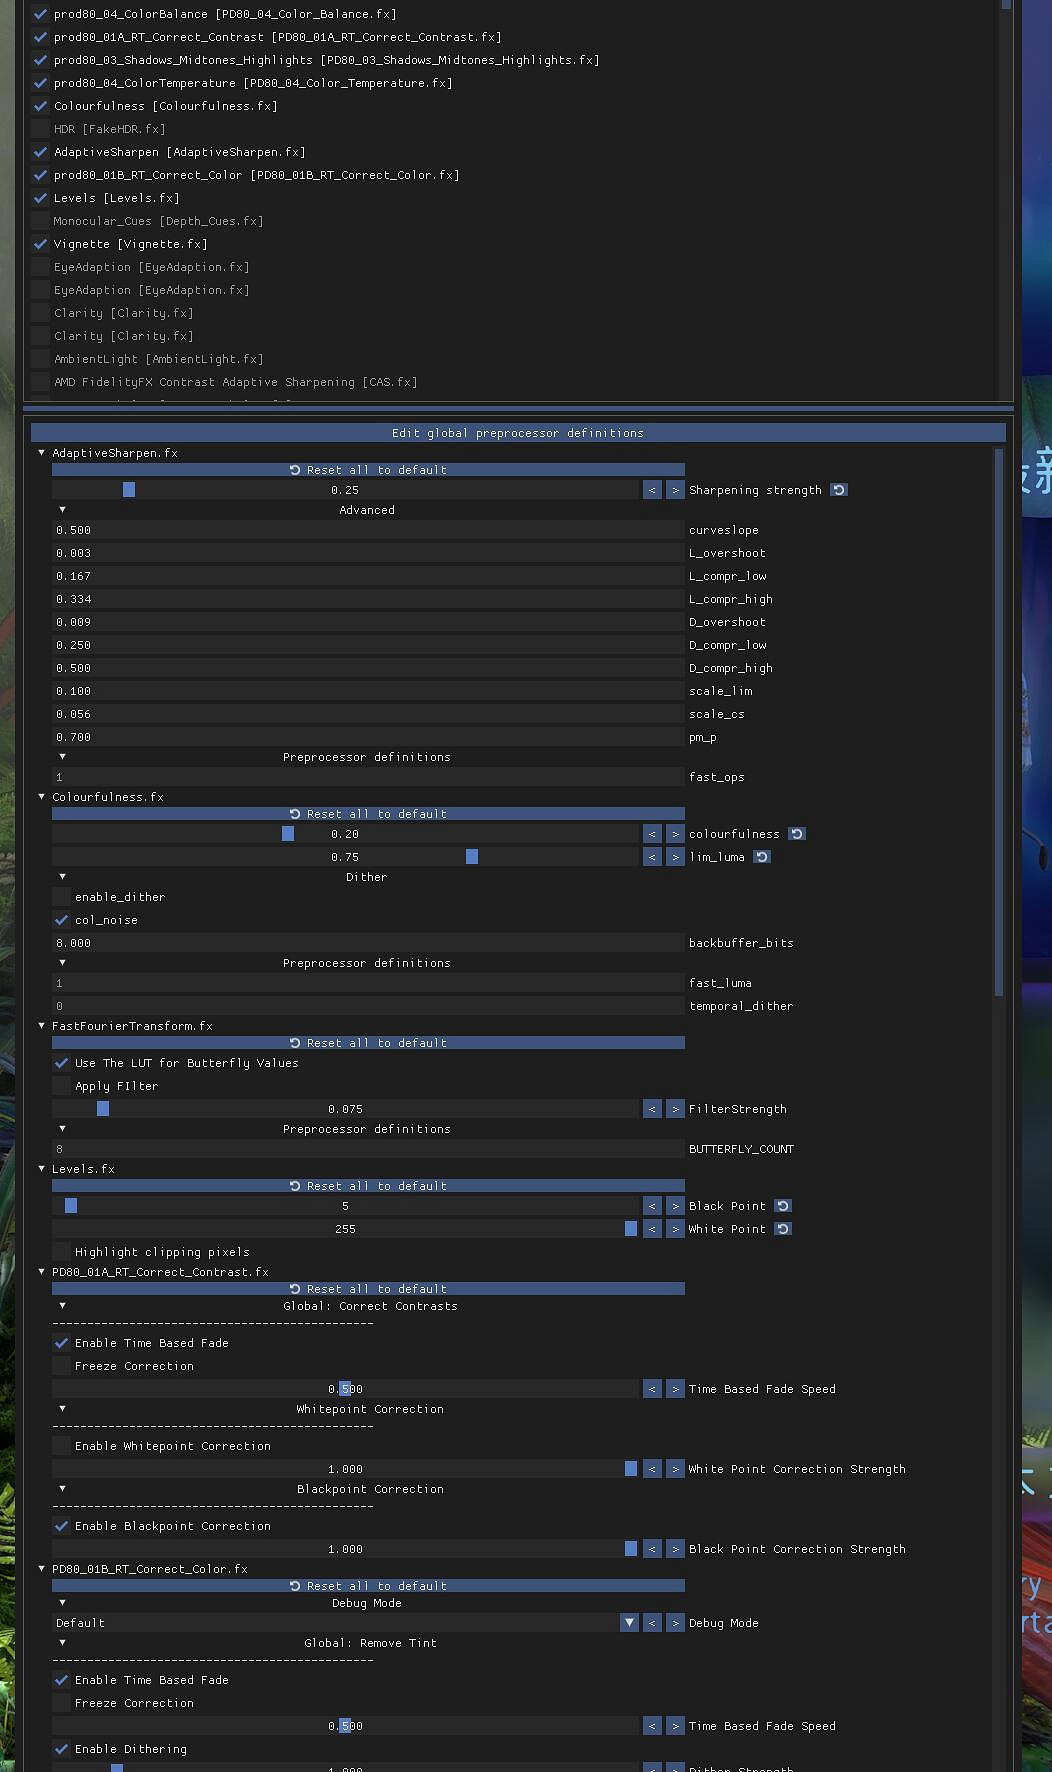Decrease Sharpening strength with left arrow
This screenshot has height=1772, width=1052.
pos(652,490)
